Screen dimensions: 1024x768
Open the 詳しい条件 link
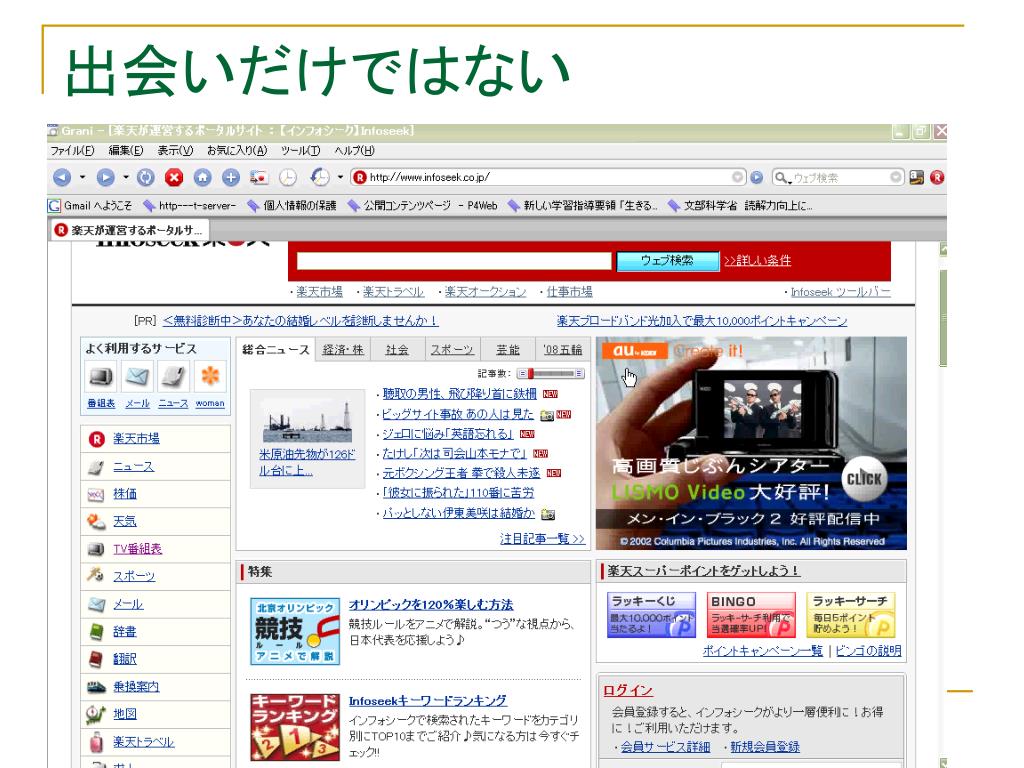[x=758, y=261]
